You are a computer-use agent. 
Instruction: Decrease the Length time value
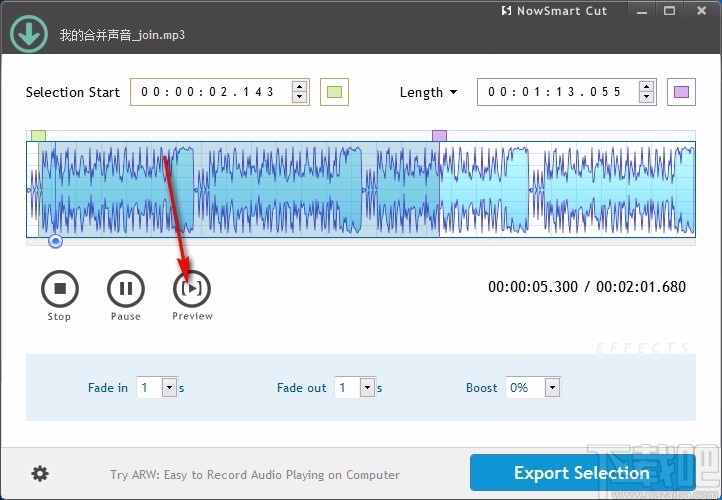(x=646, y=97)
